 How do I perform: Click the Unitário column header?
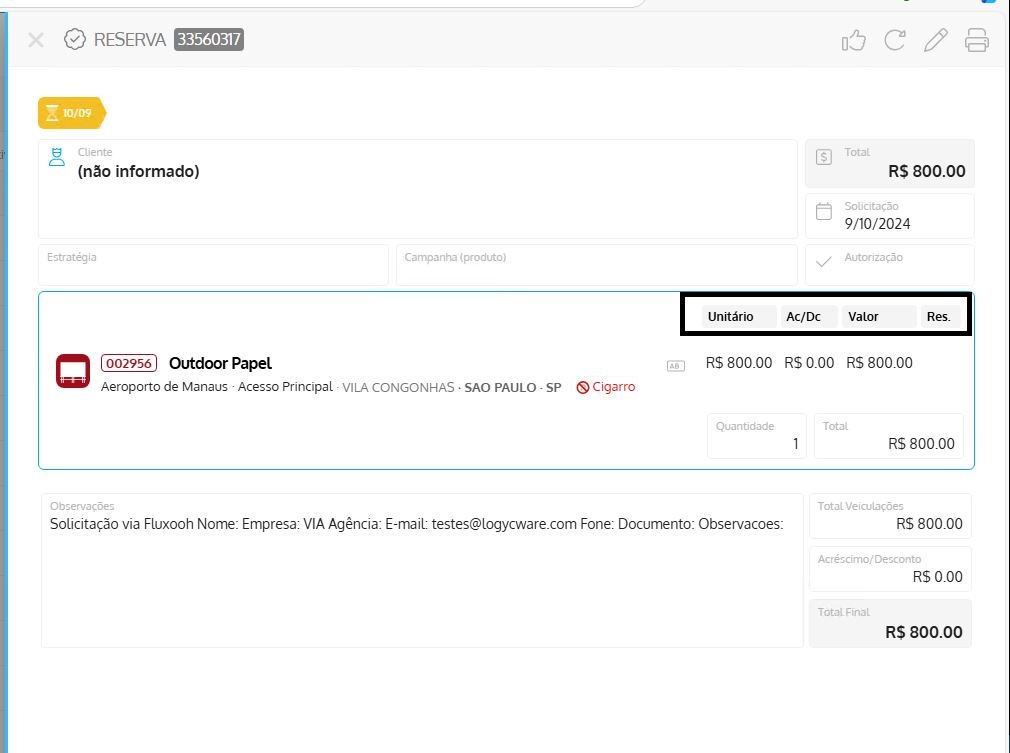point(730,316)
